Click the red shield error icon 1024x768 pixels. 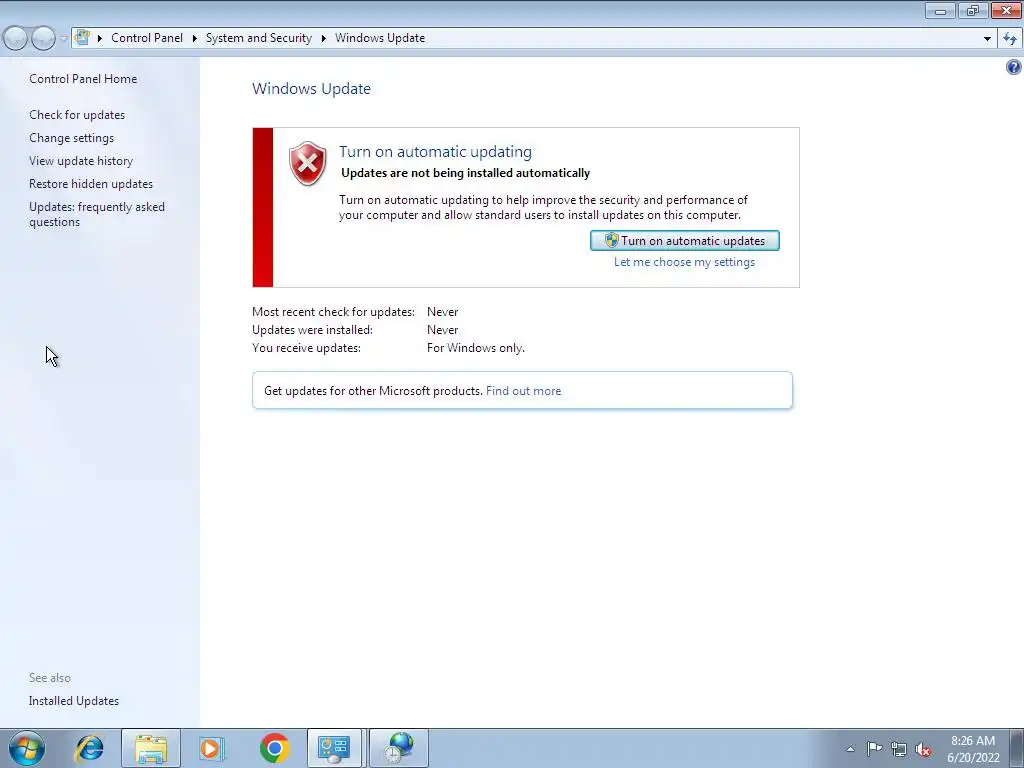point(308,163)
